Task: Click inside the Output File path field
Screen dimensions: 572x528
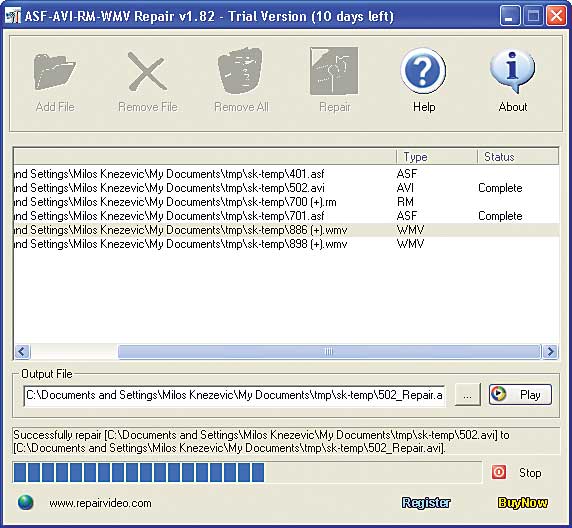Action: (234, 396)
